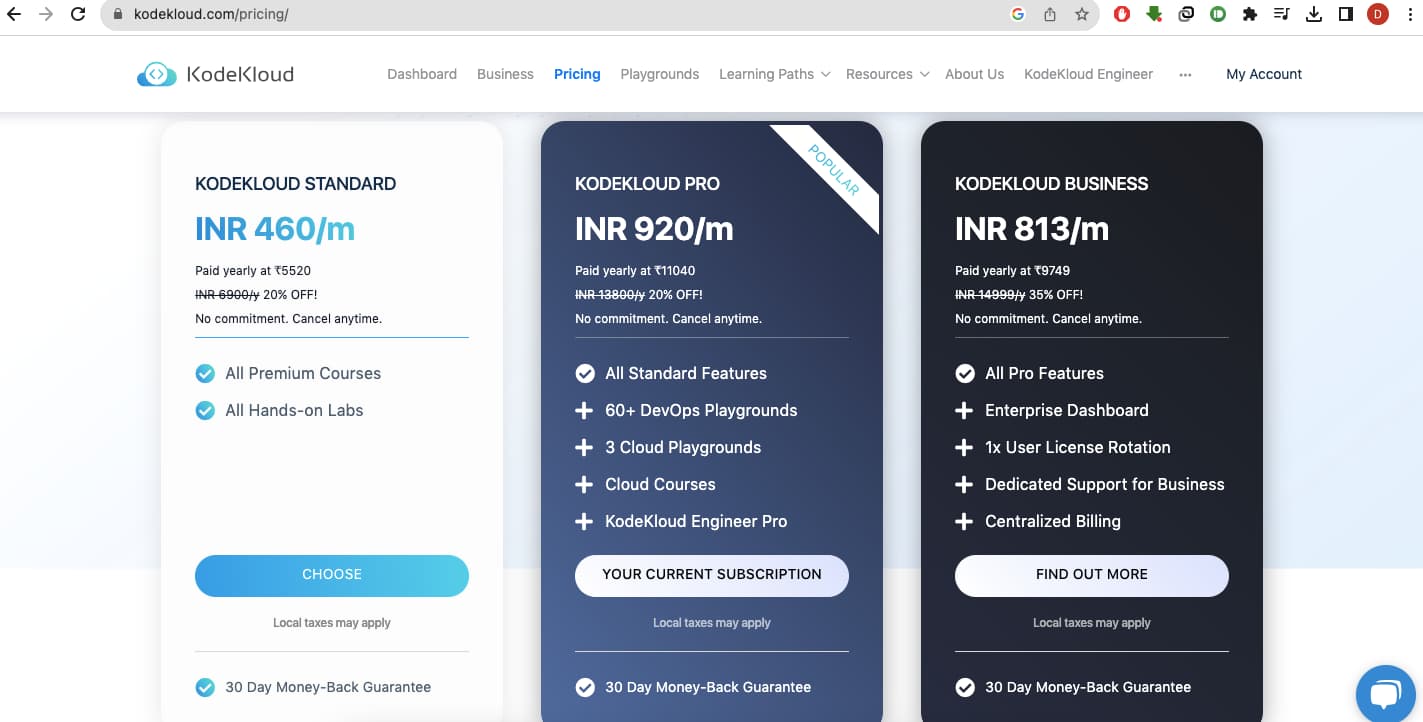Viewport: 1423px width, 722px height.
Task: Open My Account
Action: click(1264, 74)
